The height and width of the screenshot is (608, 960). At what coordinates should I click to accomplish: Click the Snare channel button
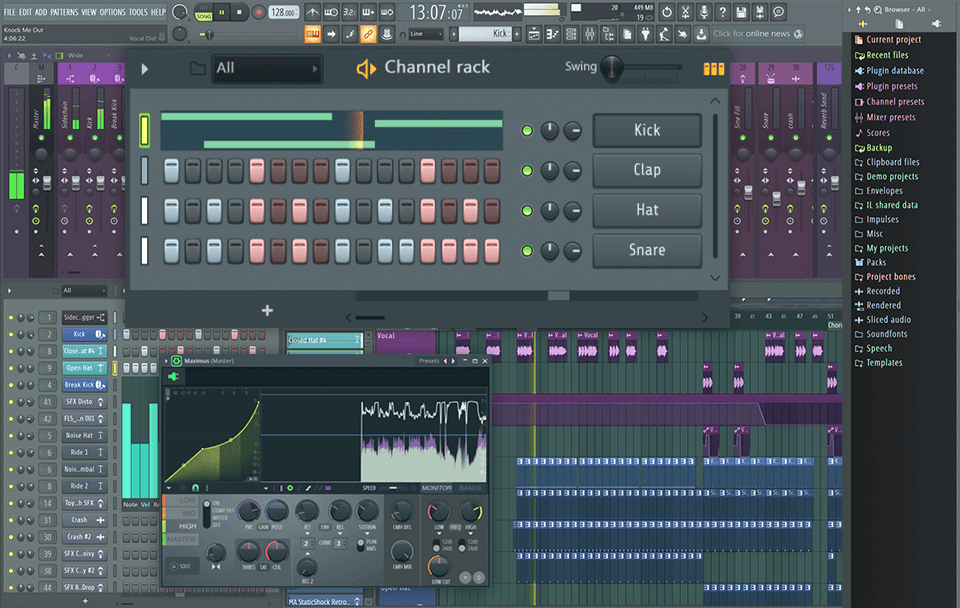pyautogui.click(x=646, y=251)
